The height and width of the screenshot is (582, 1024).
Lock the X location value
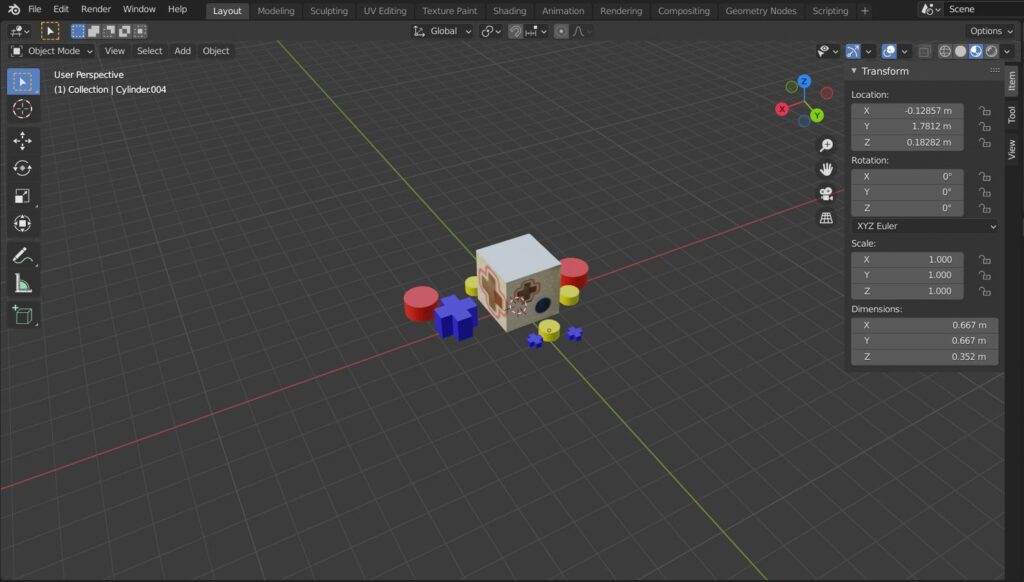click(984, 111)
